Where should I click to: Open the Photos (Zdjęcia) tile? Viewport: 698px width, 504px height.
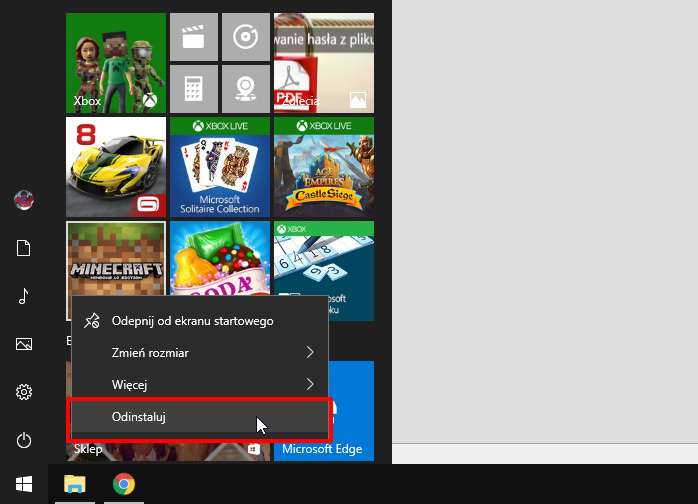pos(324,63)
